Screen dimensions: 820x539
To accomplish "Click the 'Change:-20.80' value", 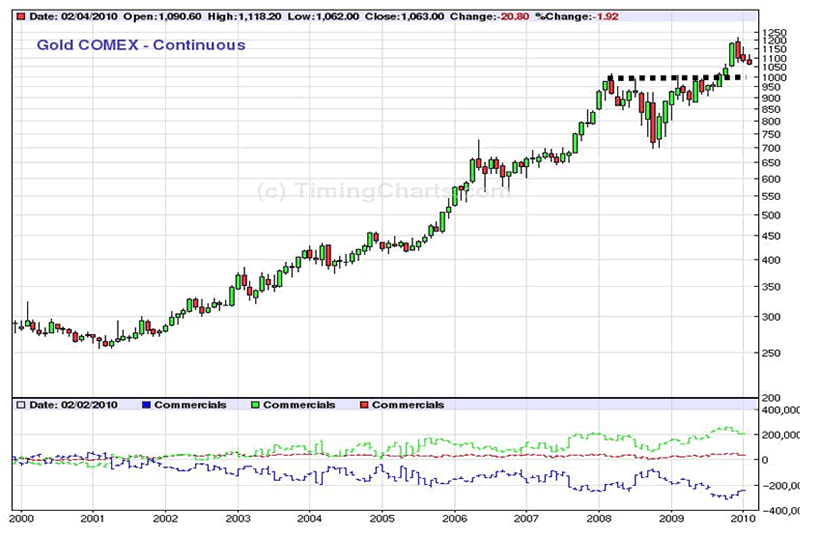I will [489, 16].
